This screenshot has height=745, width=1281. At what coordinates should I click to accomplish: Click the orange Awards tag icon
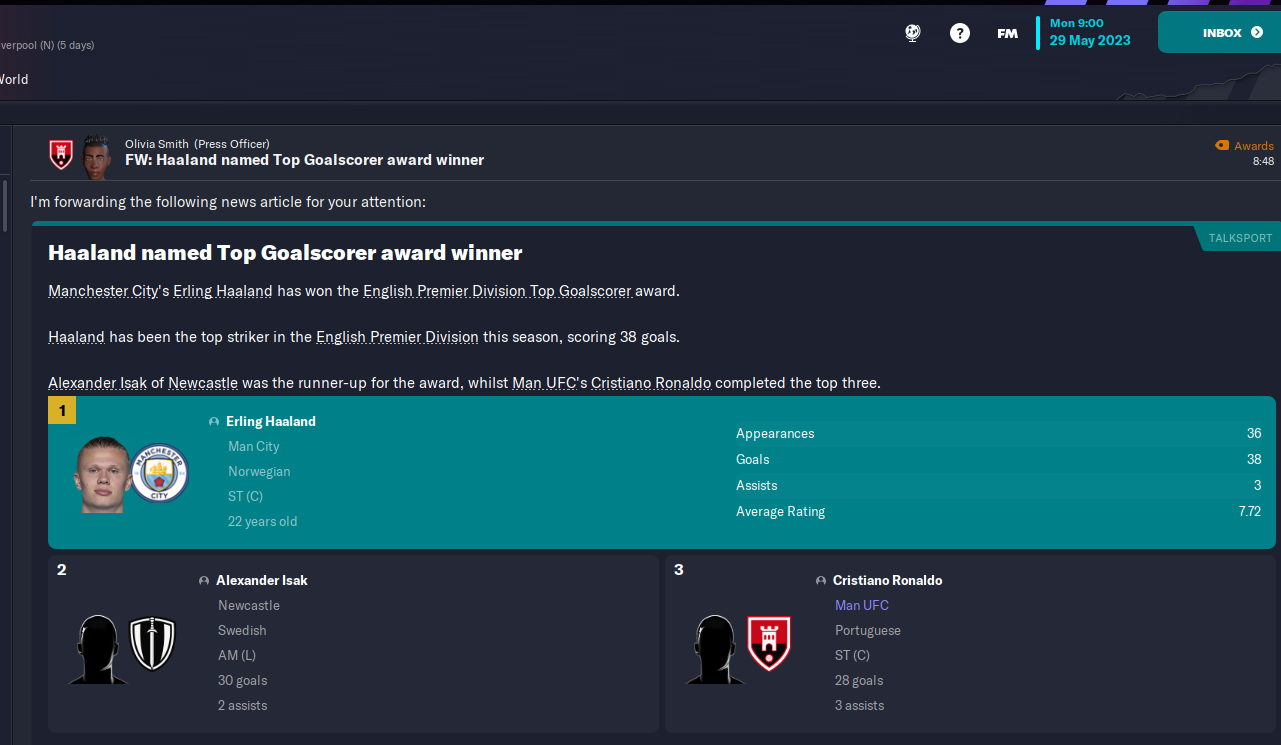click(x=1221, y=145)
